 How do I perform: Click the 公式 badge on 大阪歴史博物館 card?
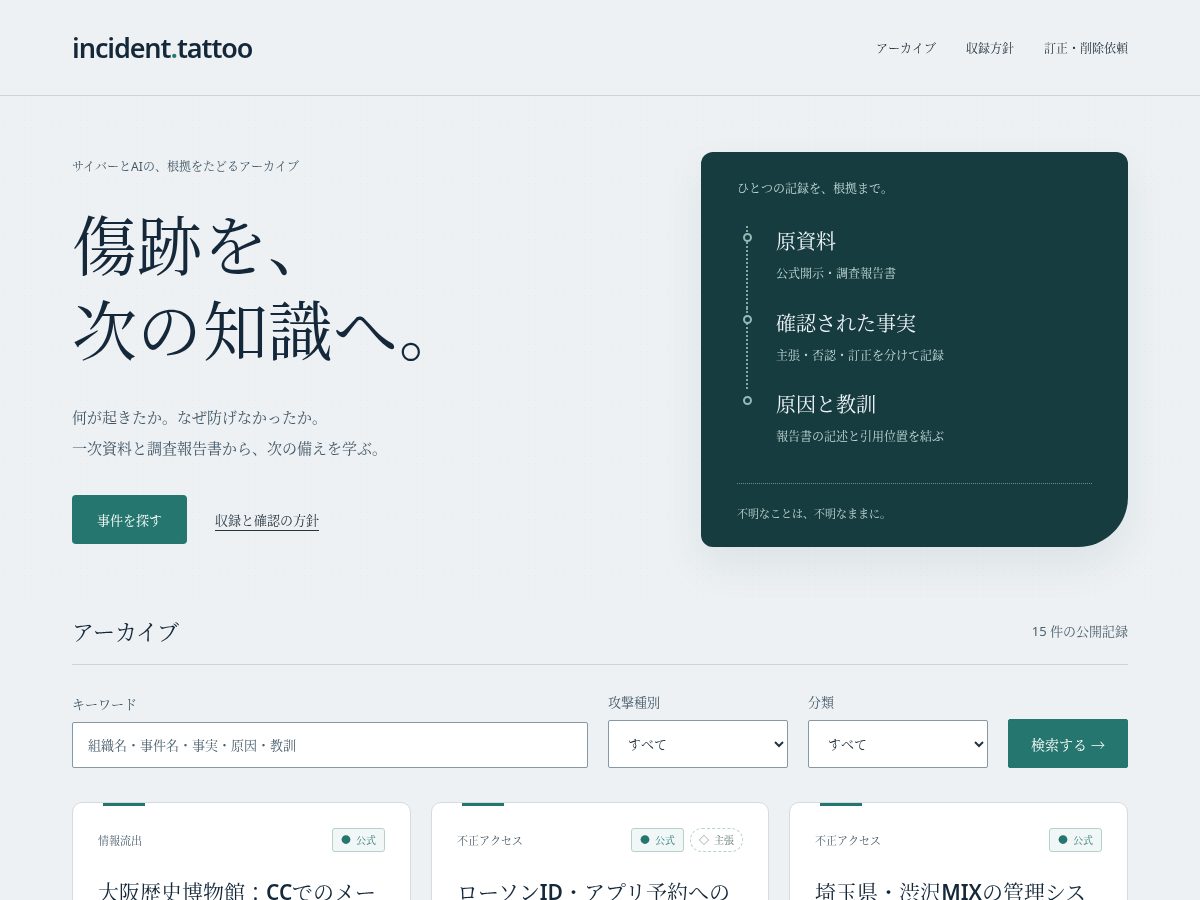pos(358,840)
